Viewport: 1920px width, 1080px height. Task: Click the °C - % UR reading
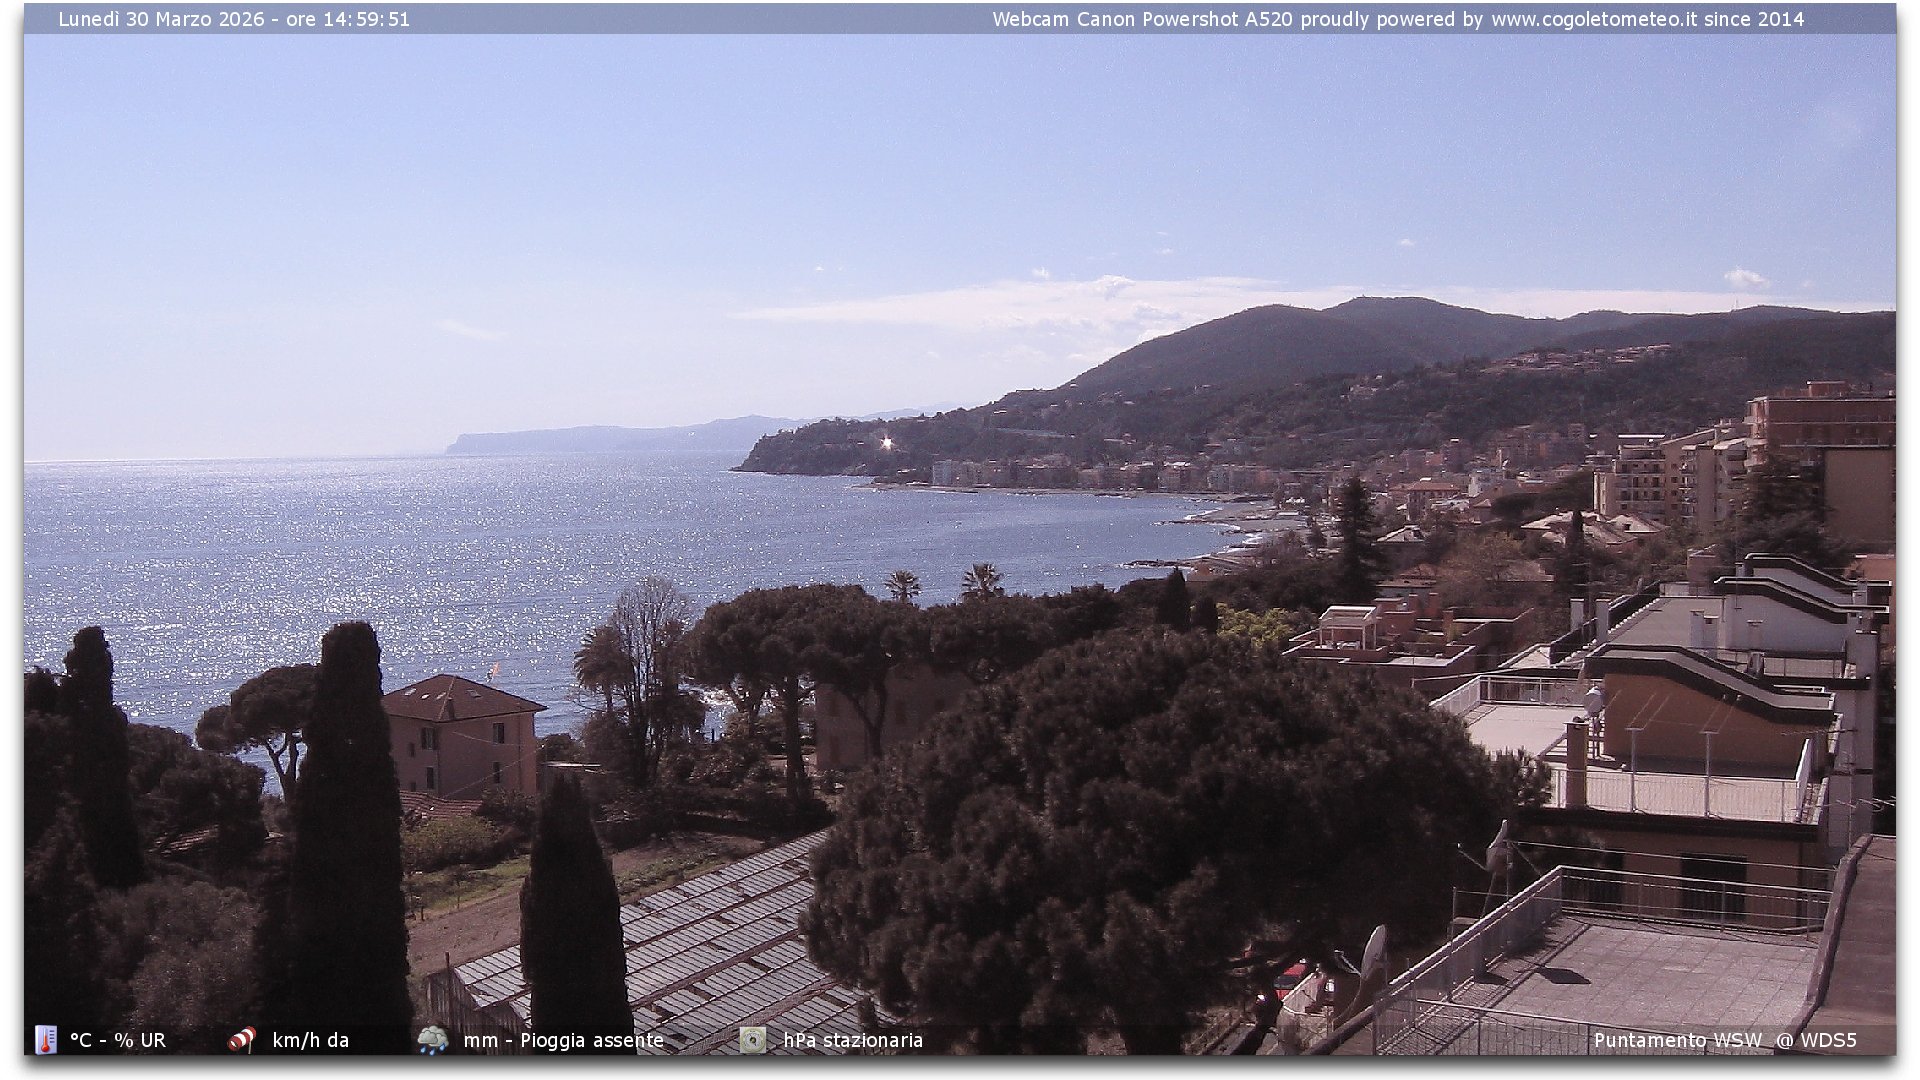118,1040
